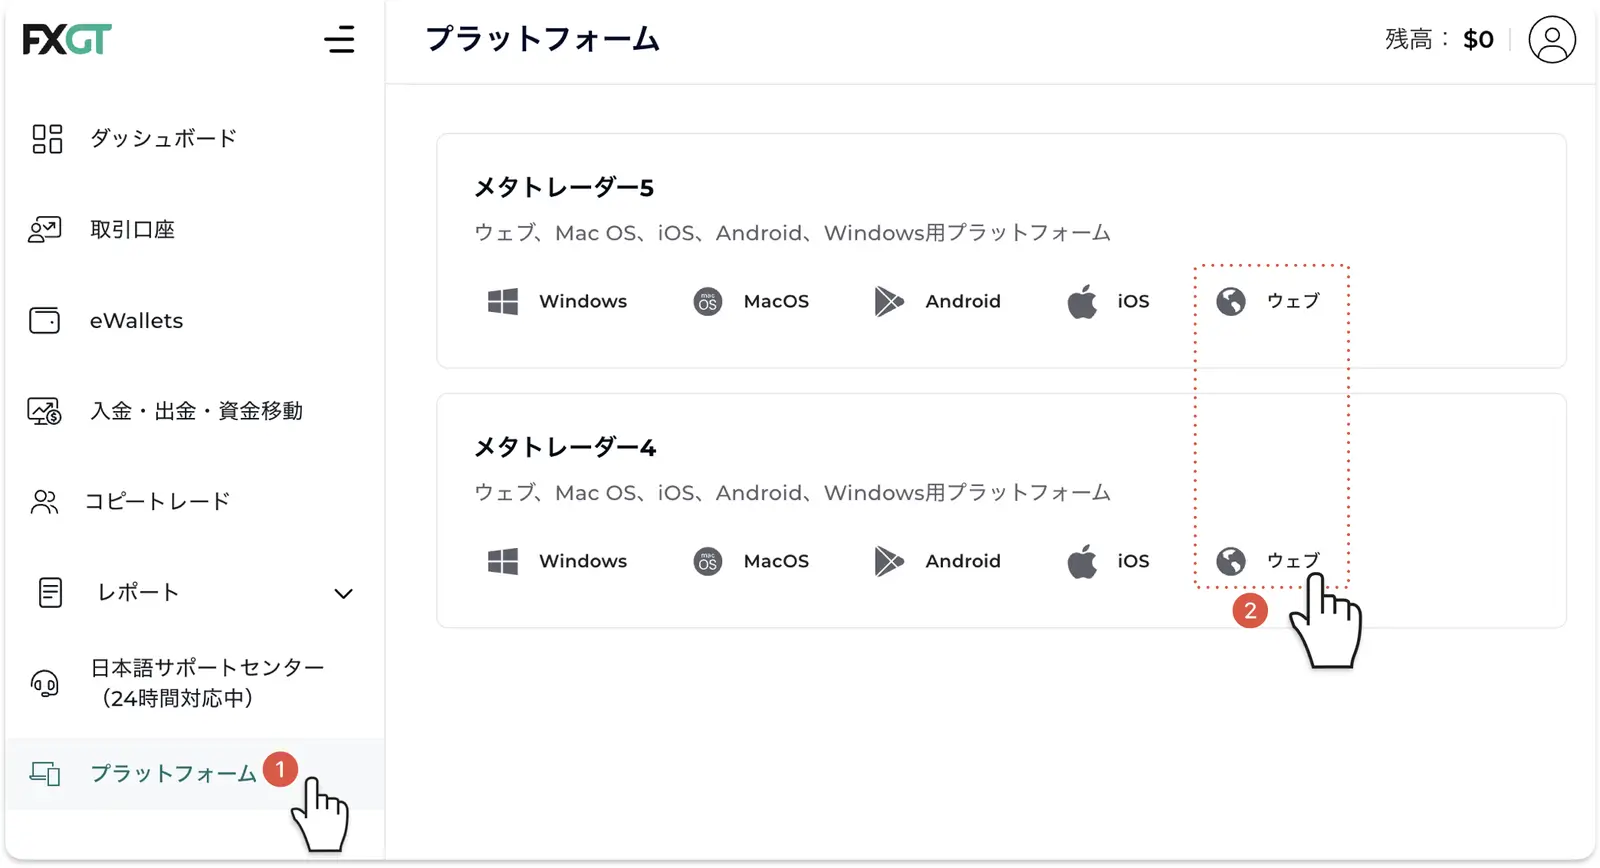Click the Windows logo under メタトレーダー5
The image size is (1600, 868).
(503, 301)
